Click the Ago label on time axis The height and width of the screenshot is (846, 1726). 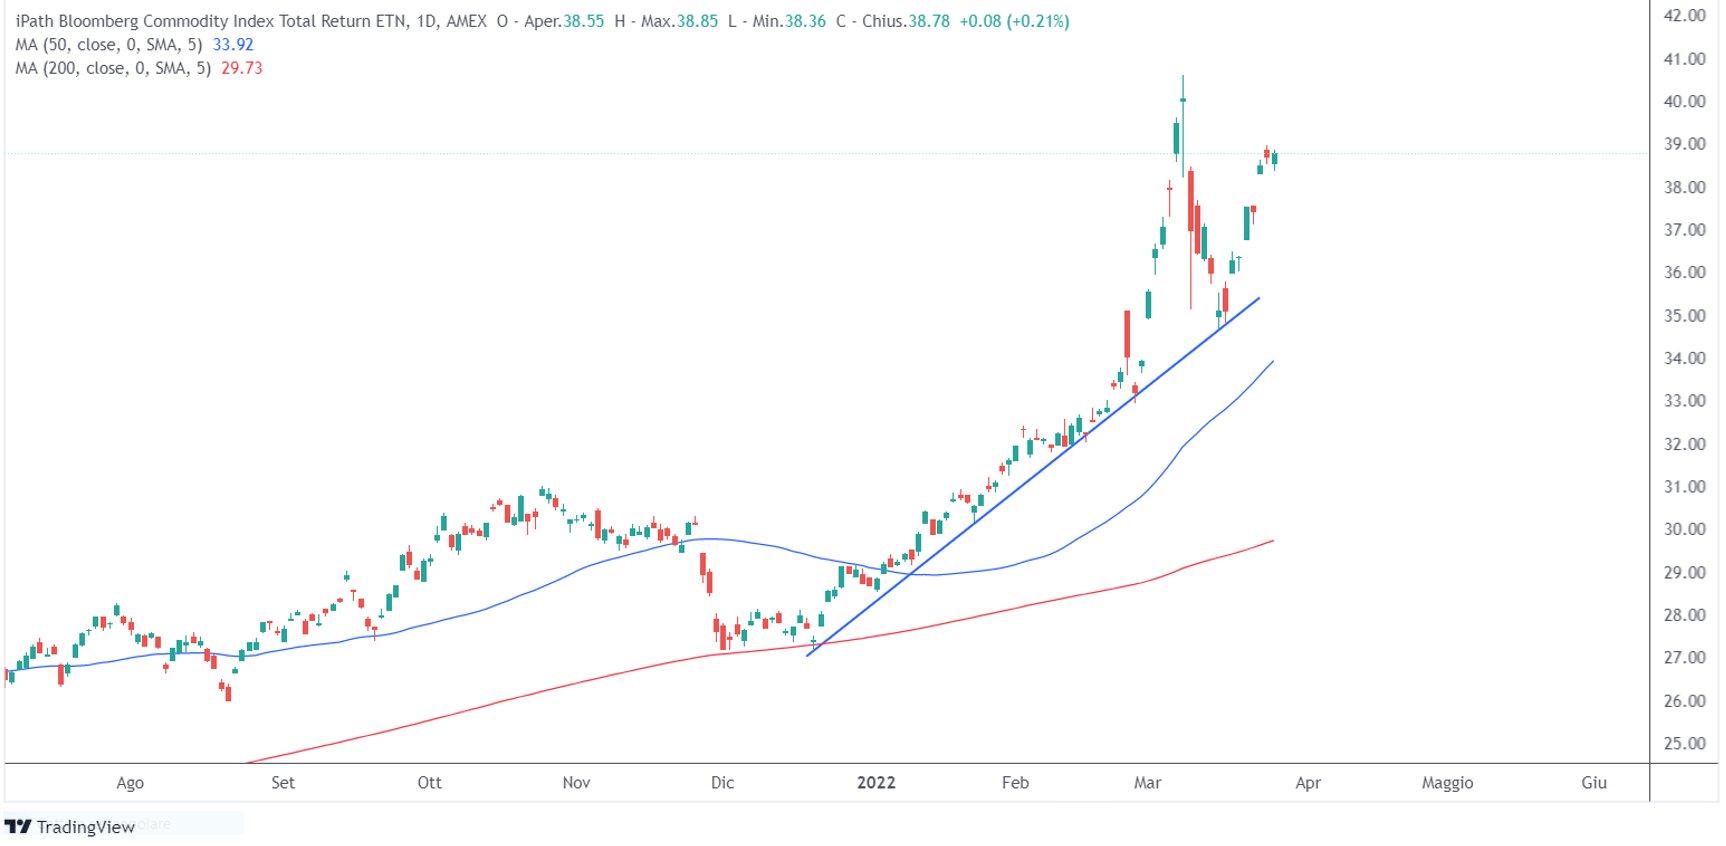click(x=130, y=783)
